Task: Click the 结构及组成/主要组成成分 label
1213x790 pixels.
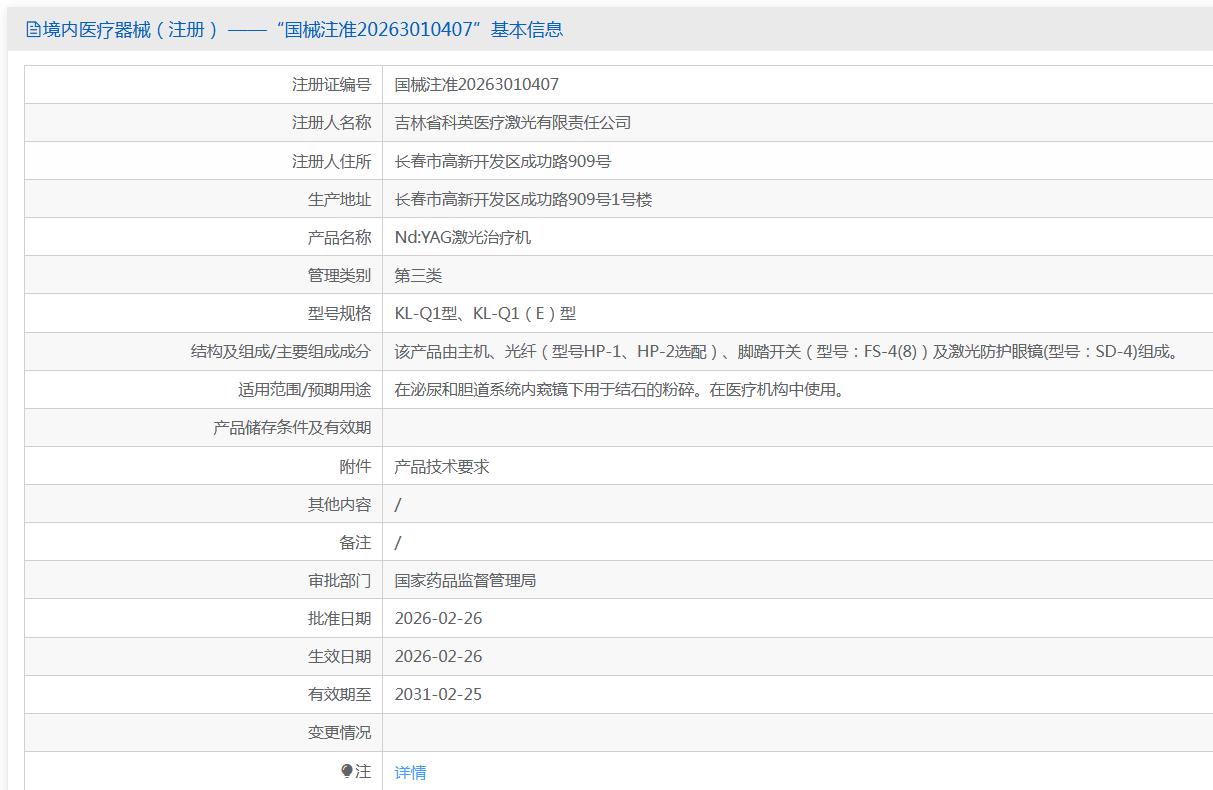Action: point(281,351)
